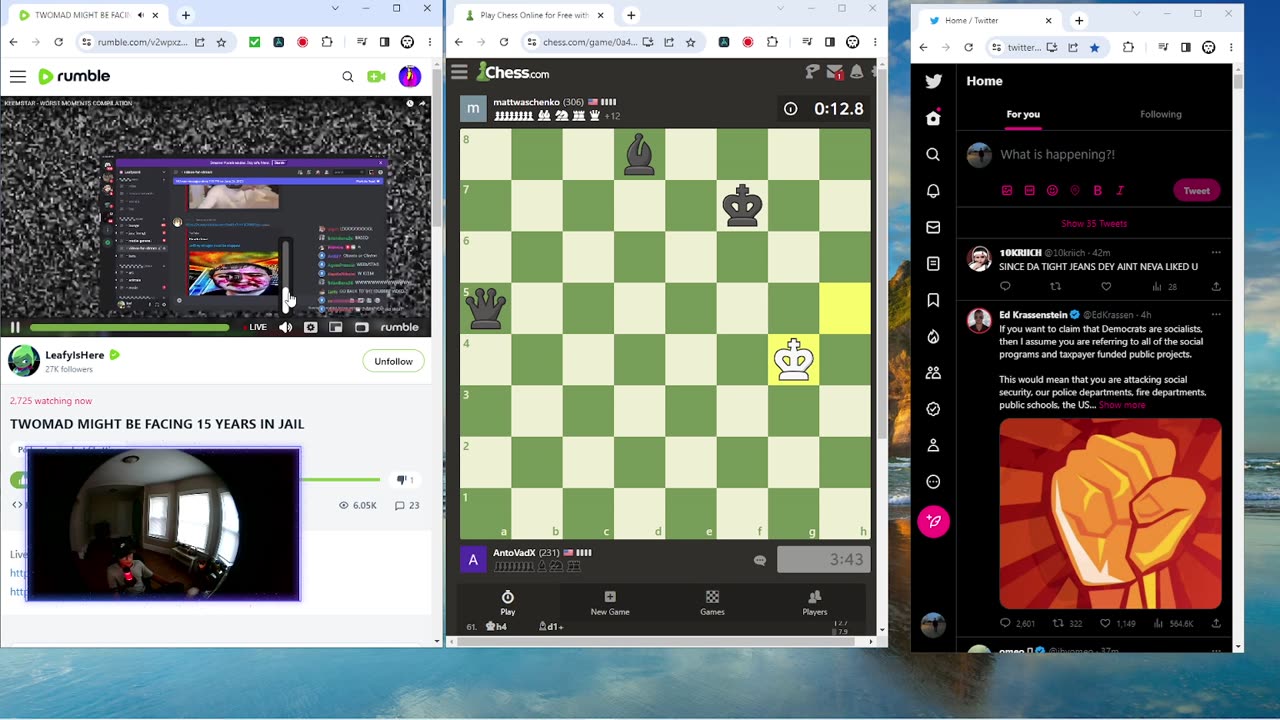Open Twitter Explore search in sidebar

[933, 154]
